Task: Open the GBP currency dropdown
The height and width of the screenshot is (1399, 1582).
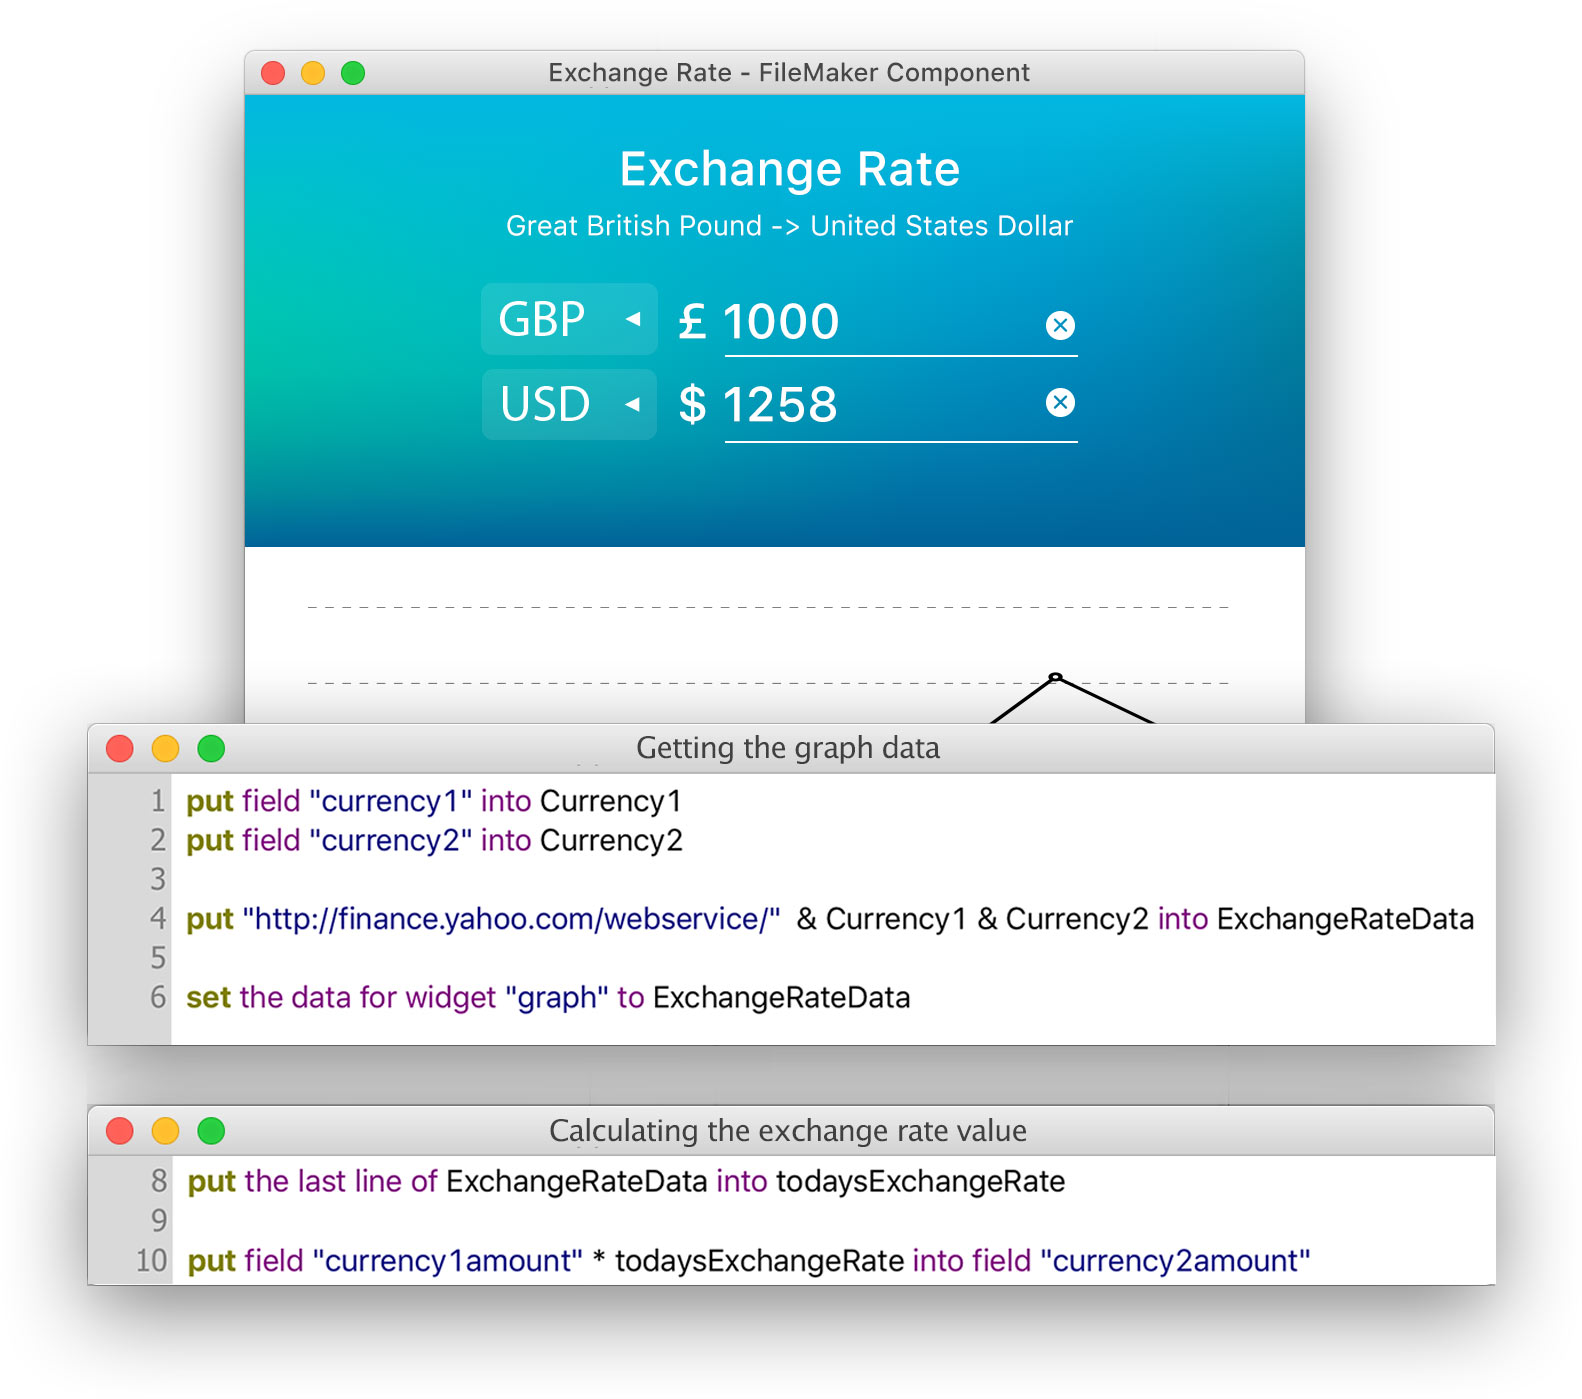Action: coord(569,319)
